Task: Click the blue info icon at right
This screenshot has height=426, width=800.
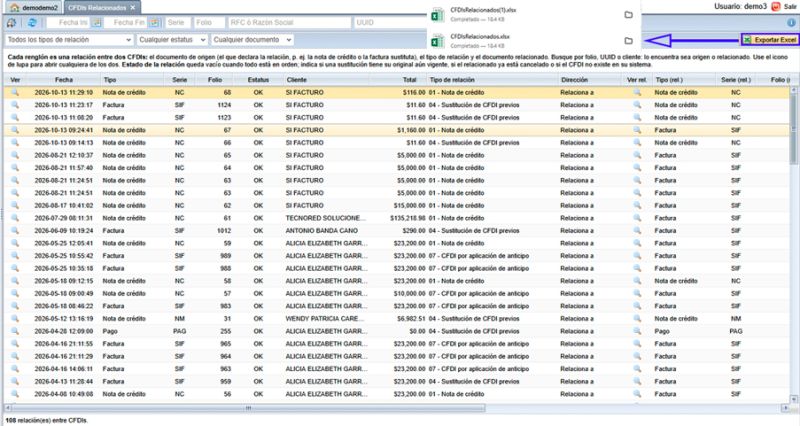Action: click(791, 23)
